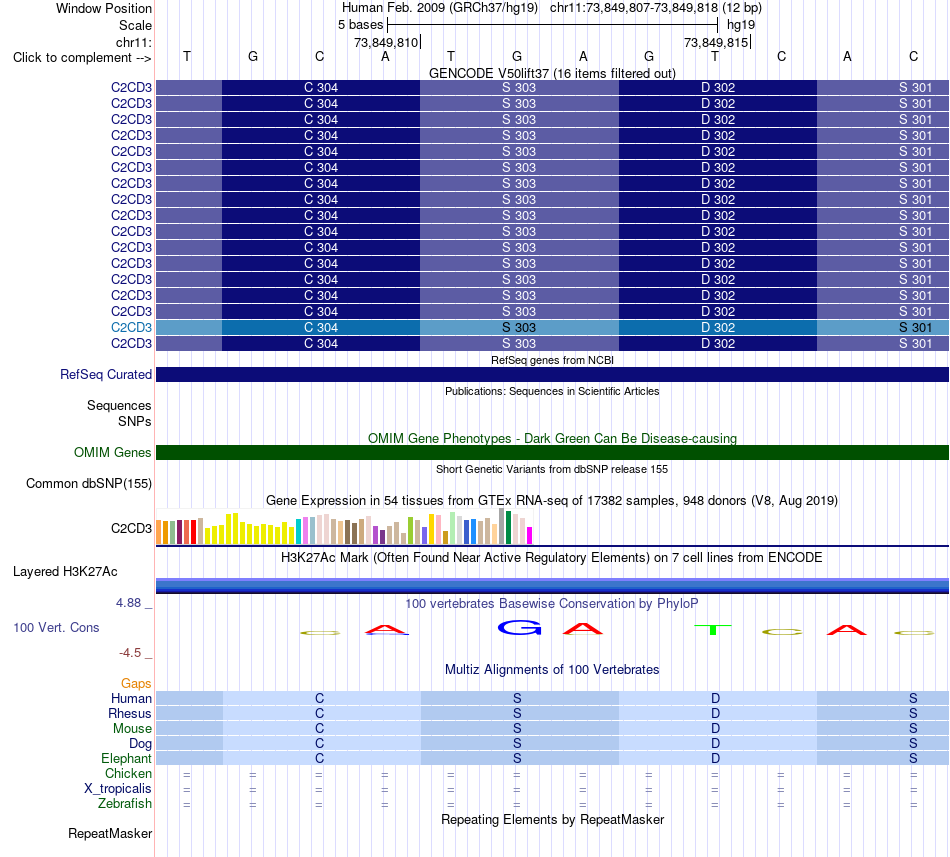Click the large blue G conservation logo letter
Screen dimensions: 950x857
coord(519,628)
